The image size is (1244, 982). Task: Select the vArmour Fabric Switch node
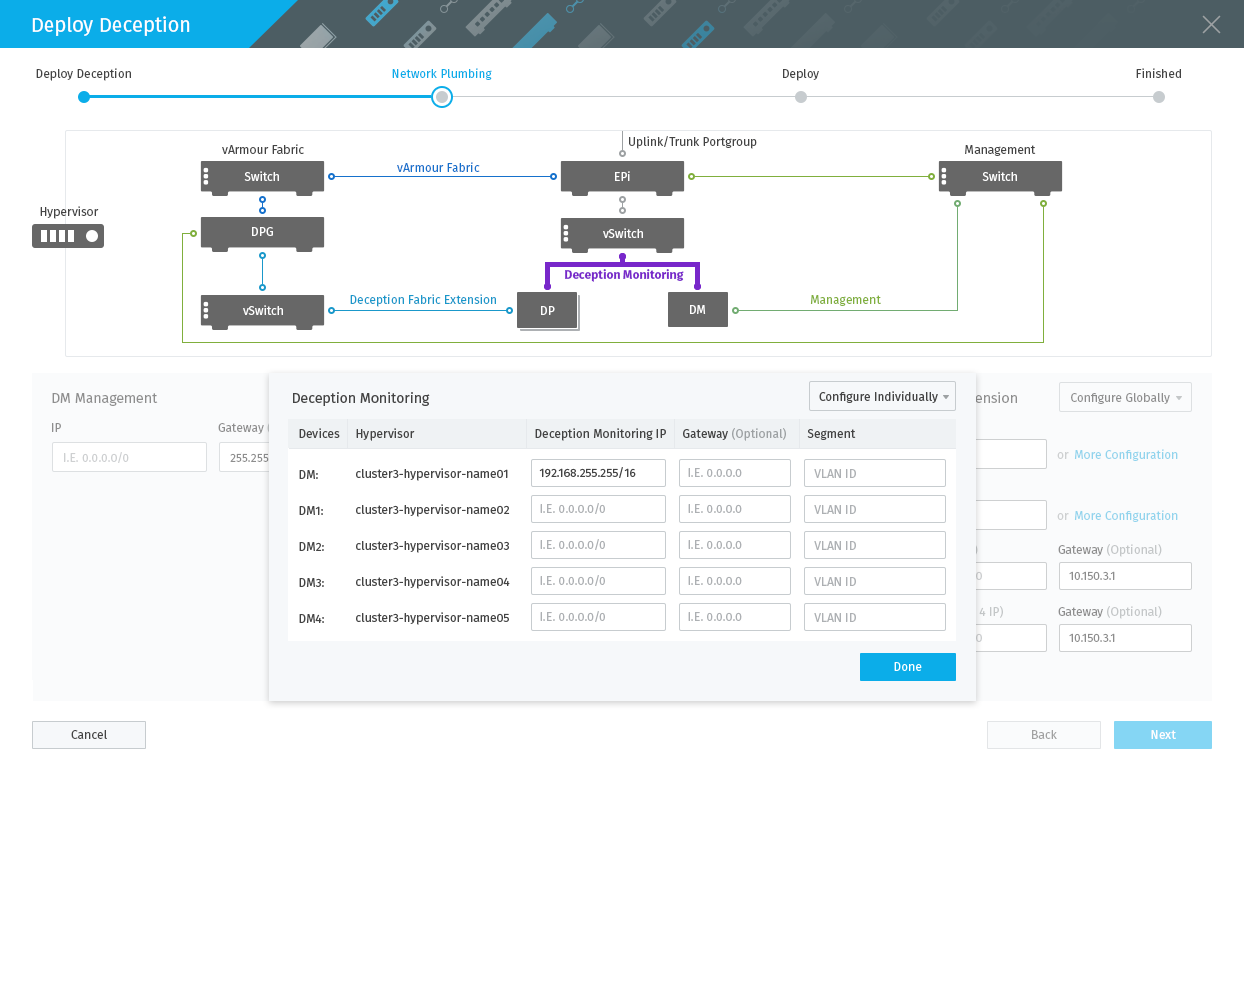point(262,177)
